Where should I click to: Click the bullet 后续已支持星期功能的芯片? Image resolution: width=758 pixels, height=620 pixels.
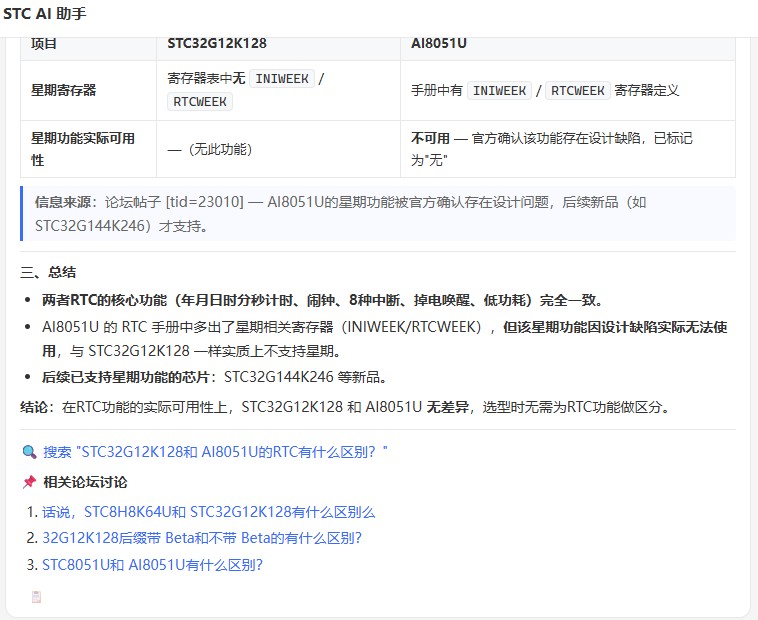[x=215, y=377]
